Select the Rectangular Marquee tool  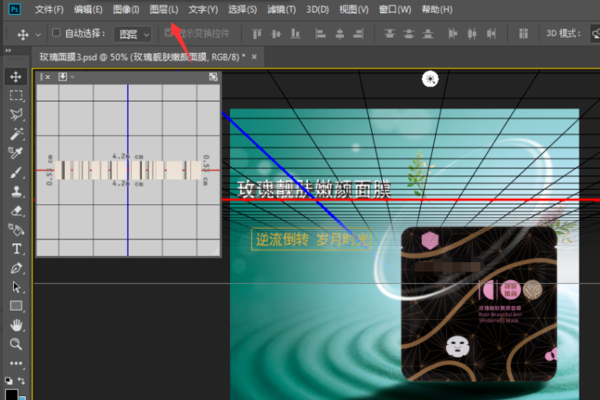point(16,95)
